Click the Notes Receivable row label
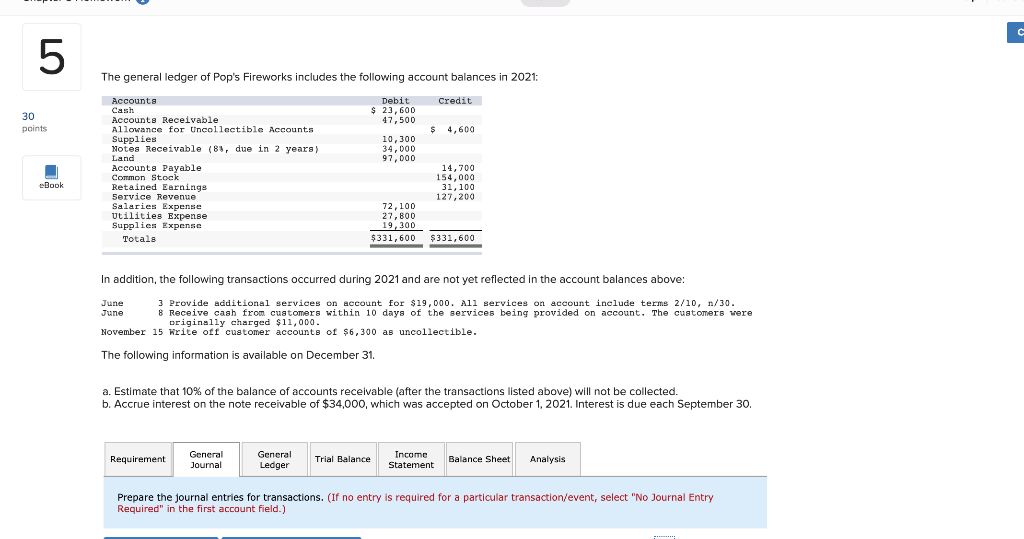 [x=215, y=149]
